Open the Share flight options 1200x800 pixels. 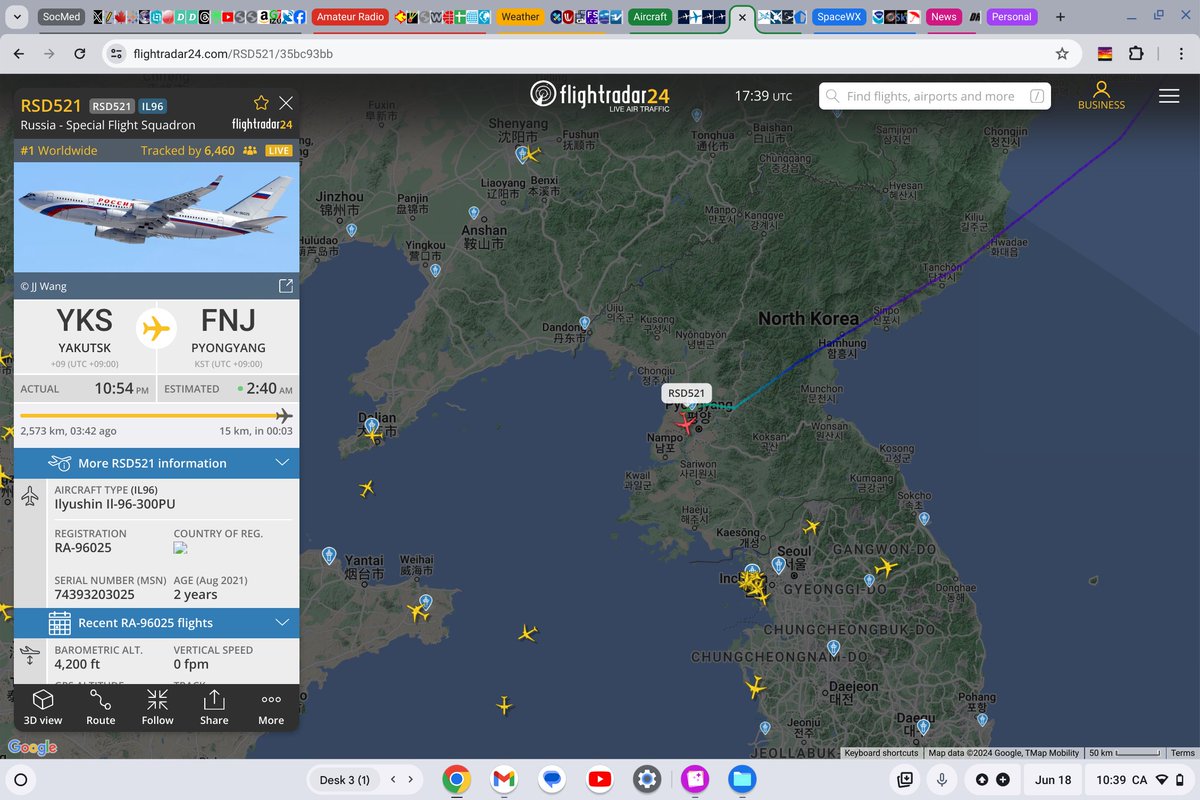pyautogui.click(x=214, y=707)
